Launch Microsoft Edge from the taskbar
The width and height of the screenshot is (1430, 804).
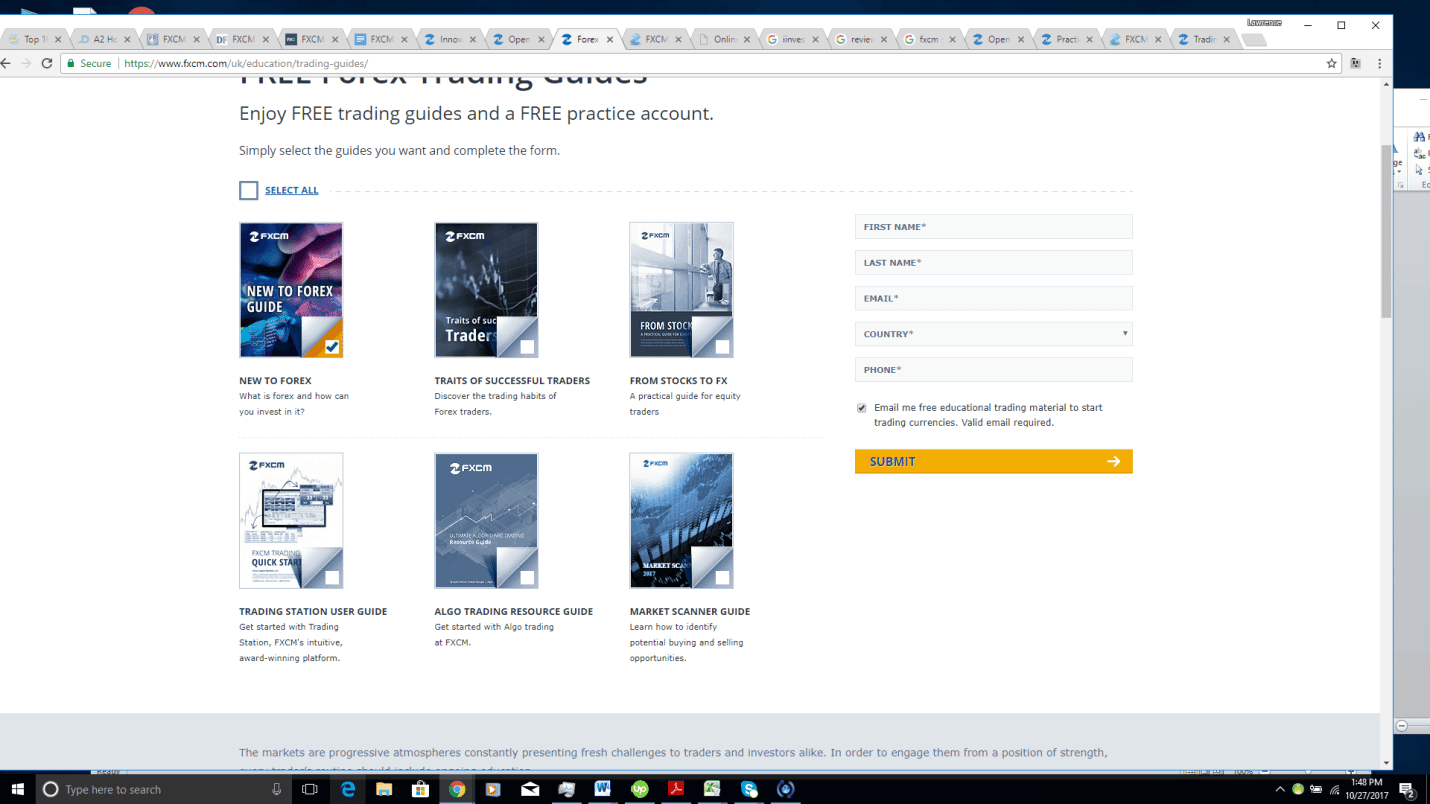pos(348,789)
